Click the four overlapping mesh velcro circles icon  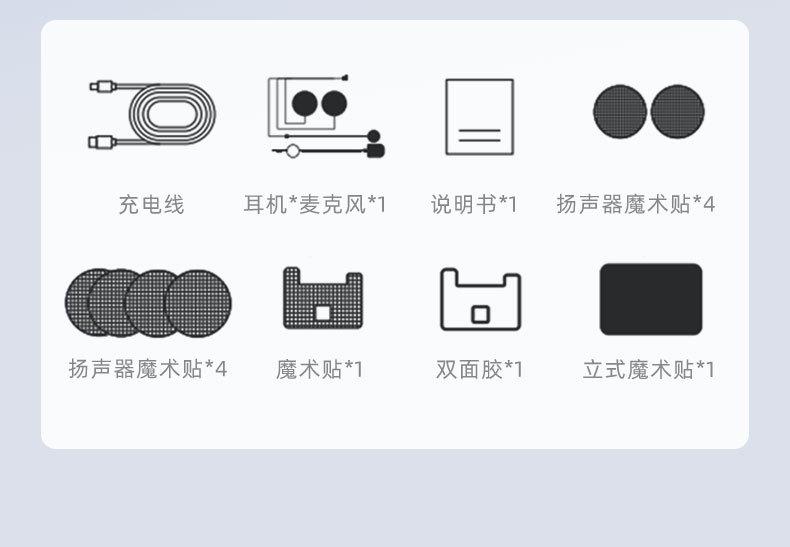[148, 303]
